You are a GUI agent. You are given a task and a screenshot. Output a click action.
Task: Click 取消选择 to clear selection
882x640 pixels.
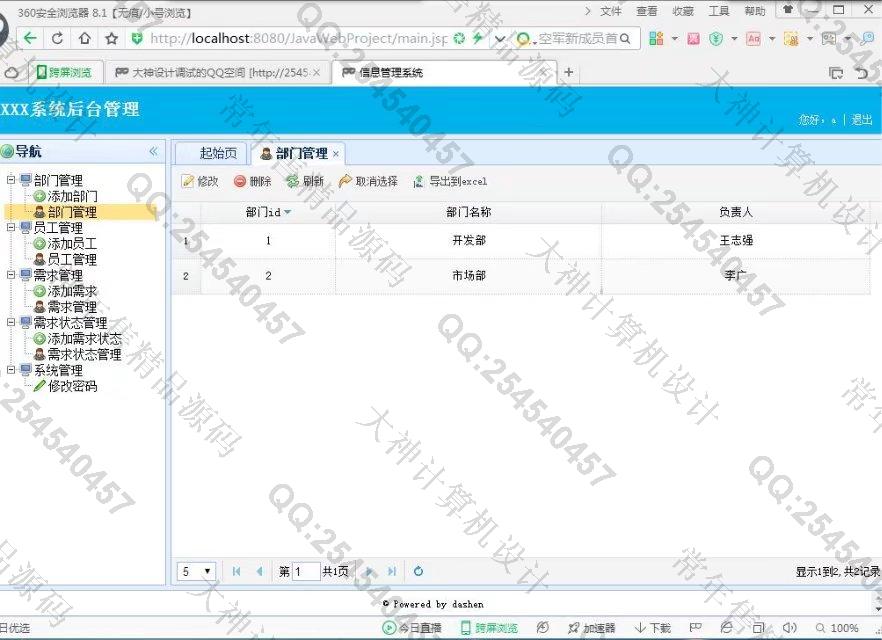pyautogui.click(x=368, y=181)
